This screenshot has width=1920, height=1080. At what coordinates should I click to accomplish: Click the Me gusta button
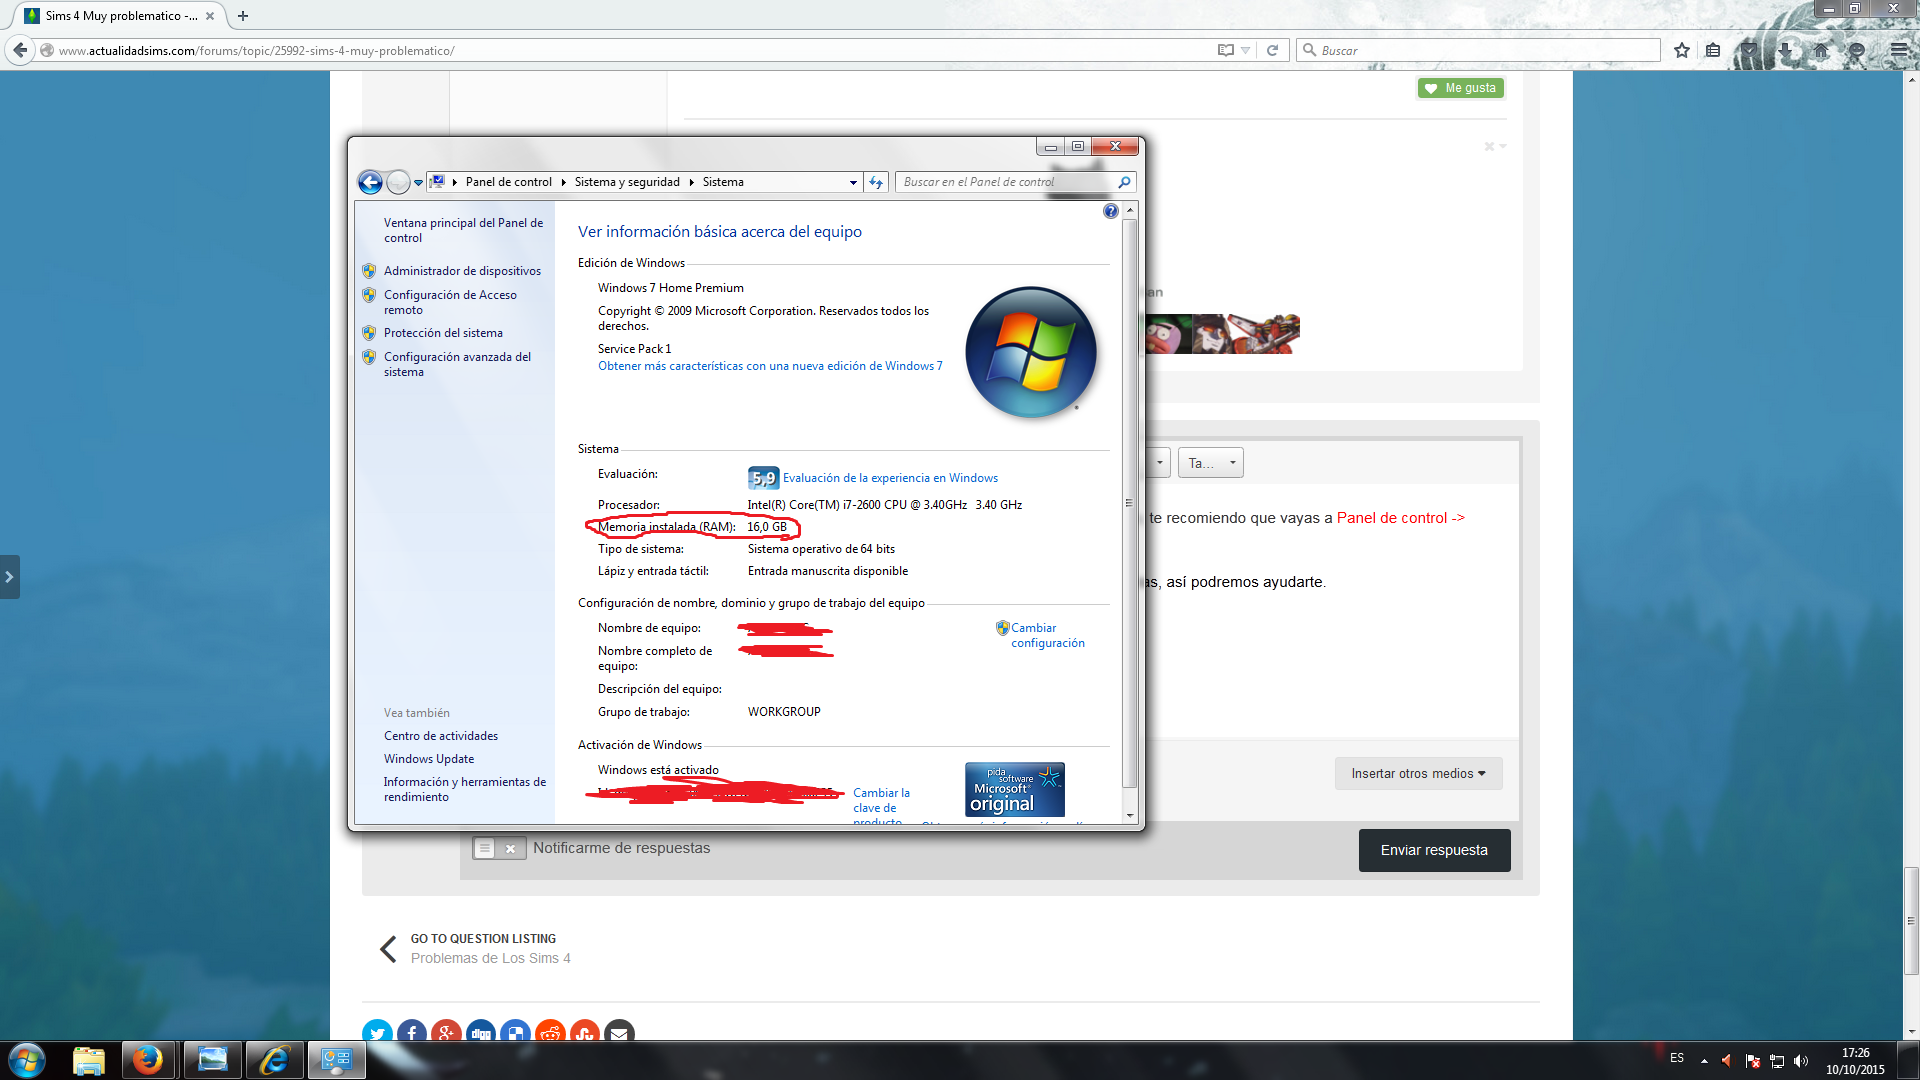[x=1460, y=88]
